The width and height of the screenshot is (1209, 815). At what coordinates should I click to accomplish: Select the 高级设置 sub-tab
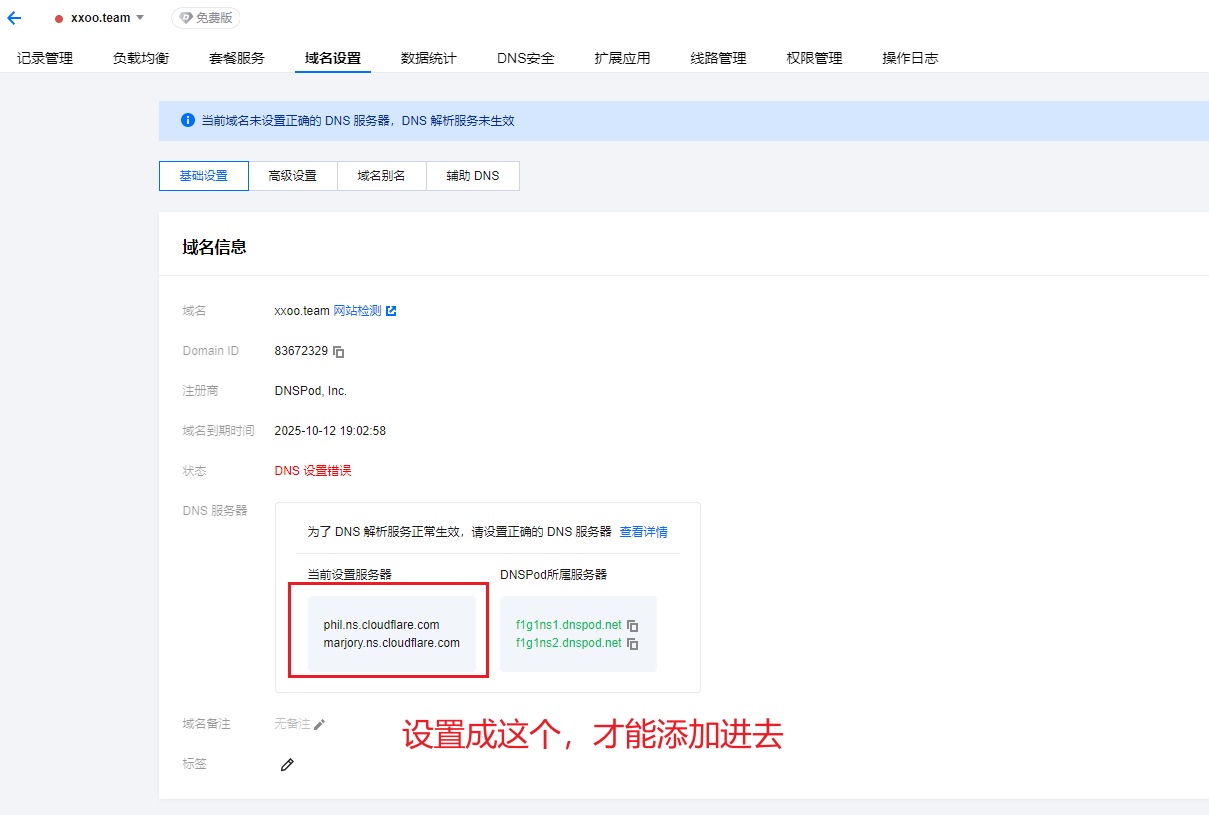[x=292, y=176]
